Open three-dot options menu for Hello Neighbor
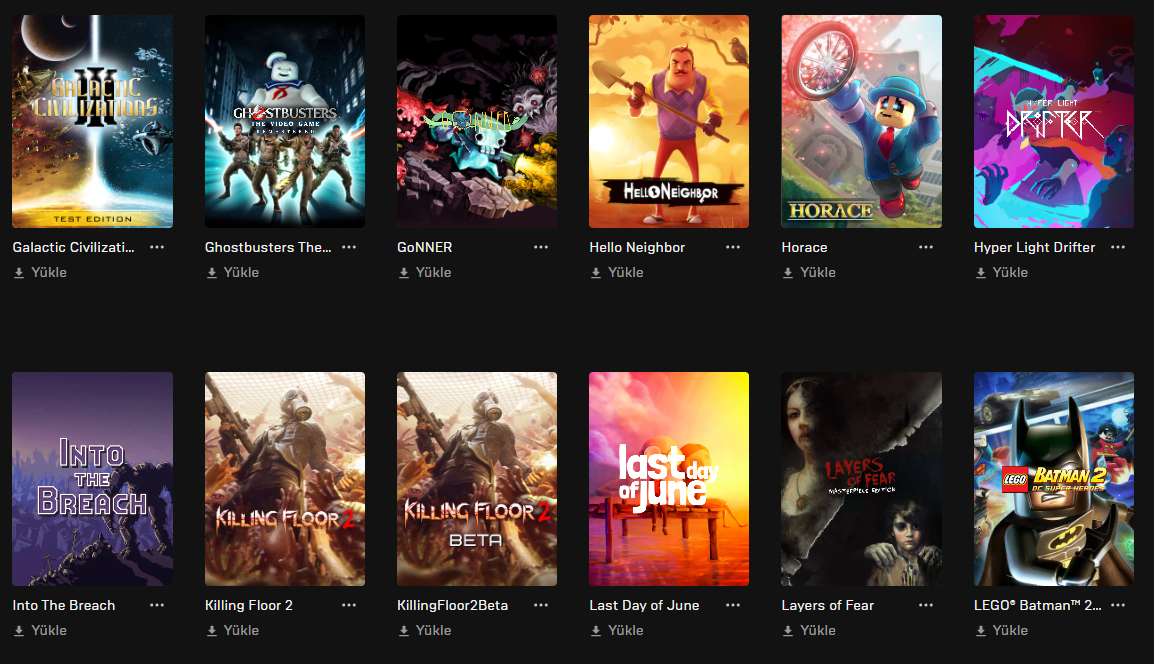Image resolution: width=1154 pixels, height=664 pixels. [x=733, y=247]
